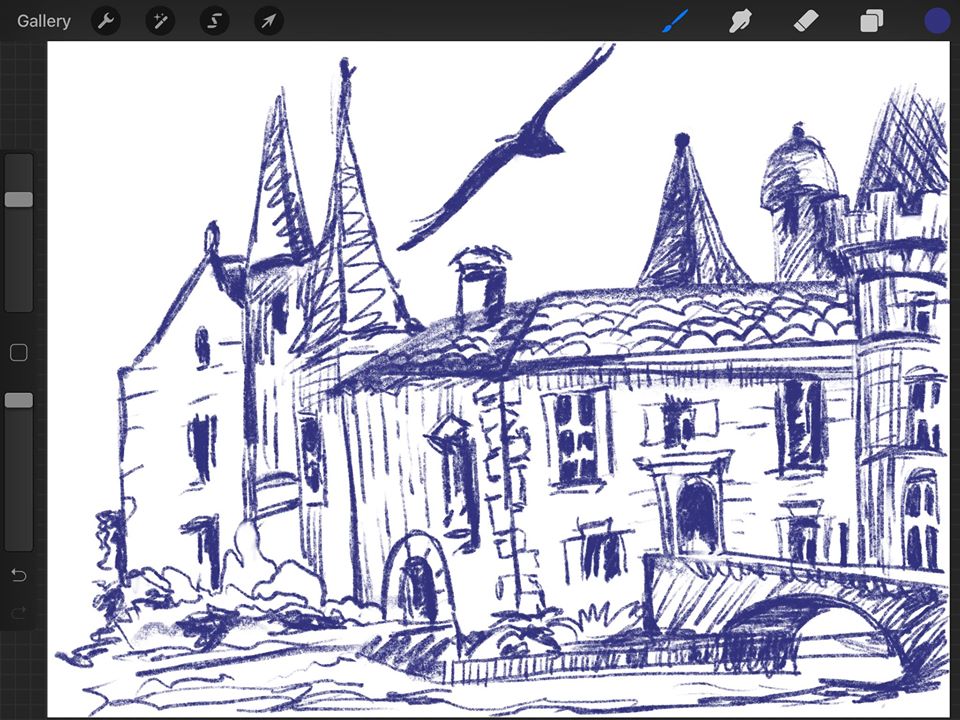Return to the Gallery
This screenshot has width=960, height=720.
43,21
